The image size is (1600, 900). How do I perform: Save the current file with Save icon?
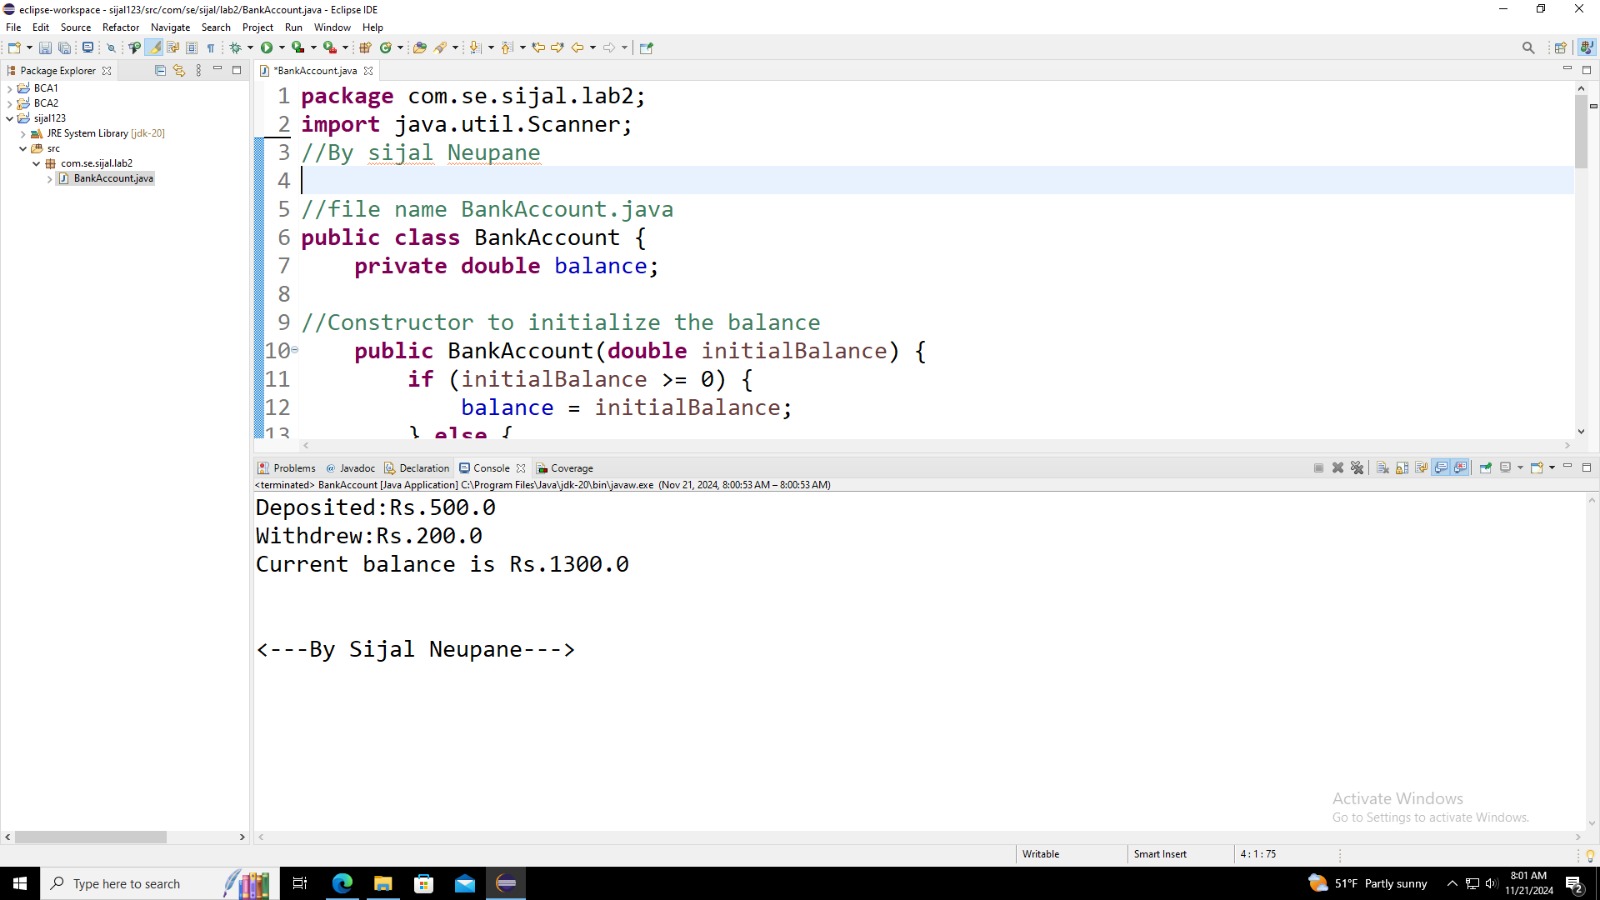coord(45,47)
